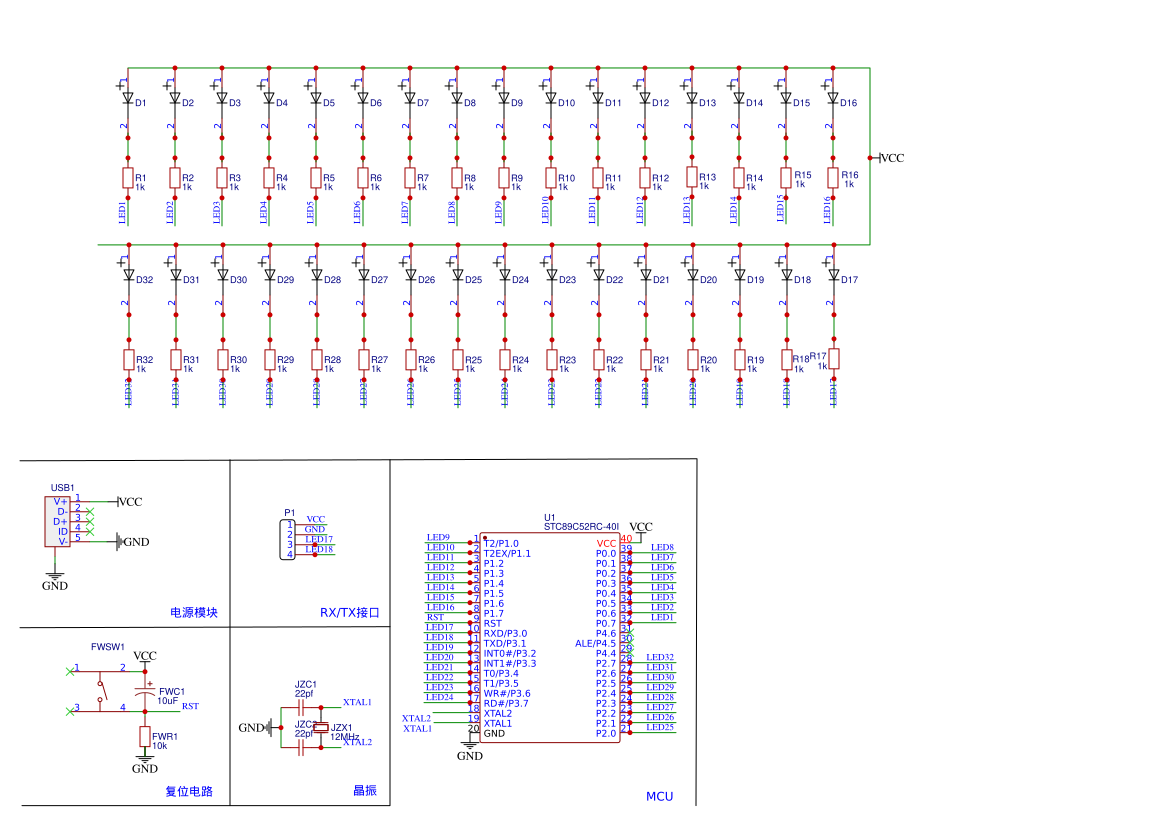
Task: Select the FWR1 10k resistor symbol
Action: point(145,738)
